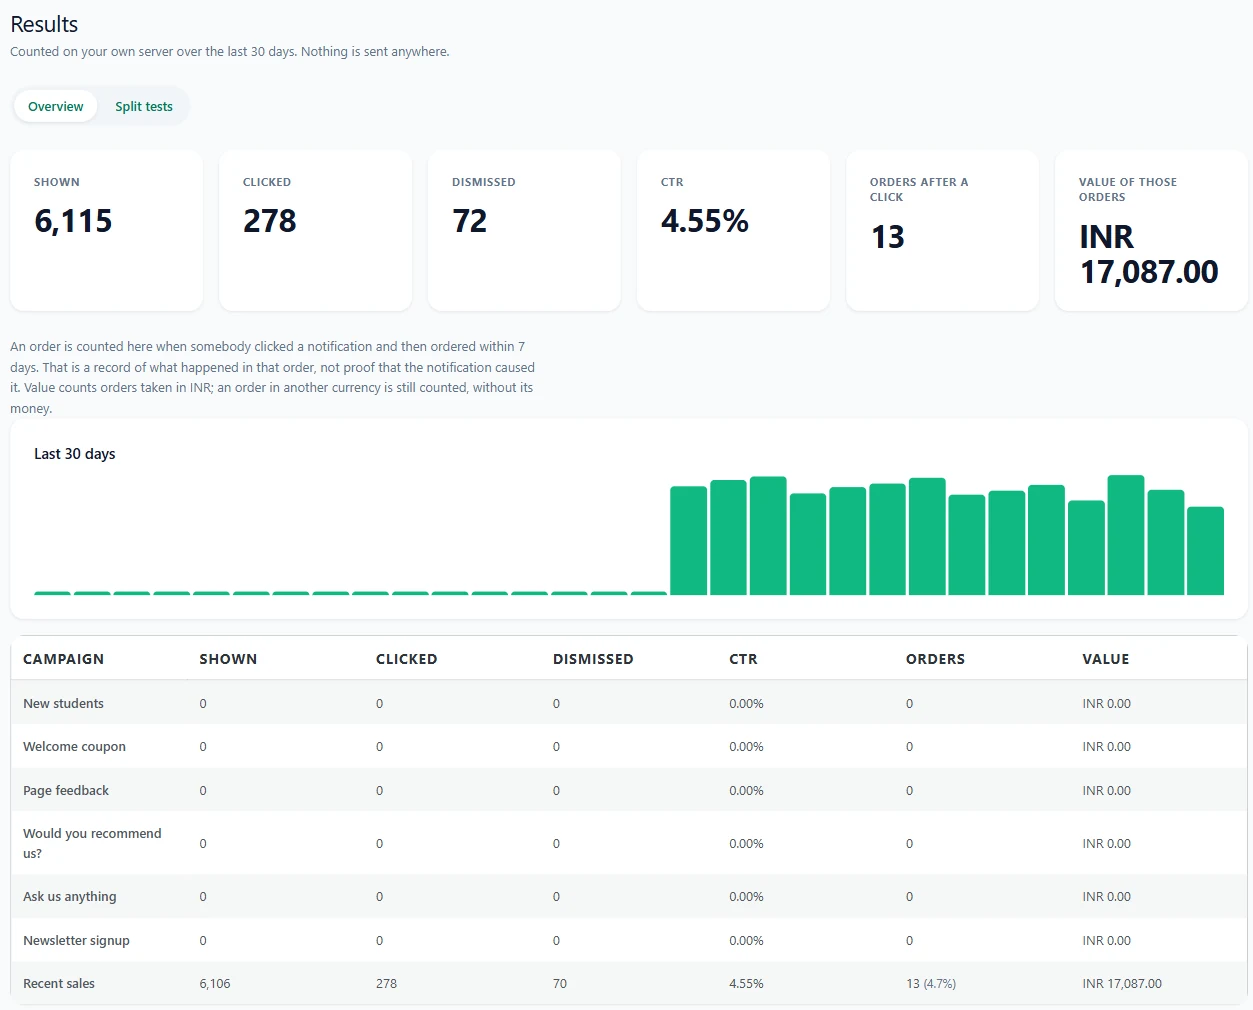Click the Results heading
Viewport: 1253px width, 1010px height.
click(44, 24)
